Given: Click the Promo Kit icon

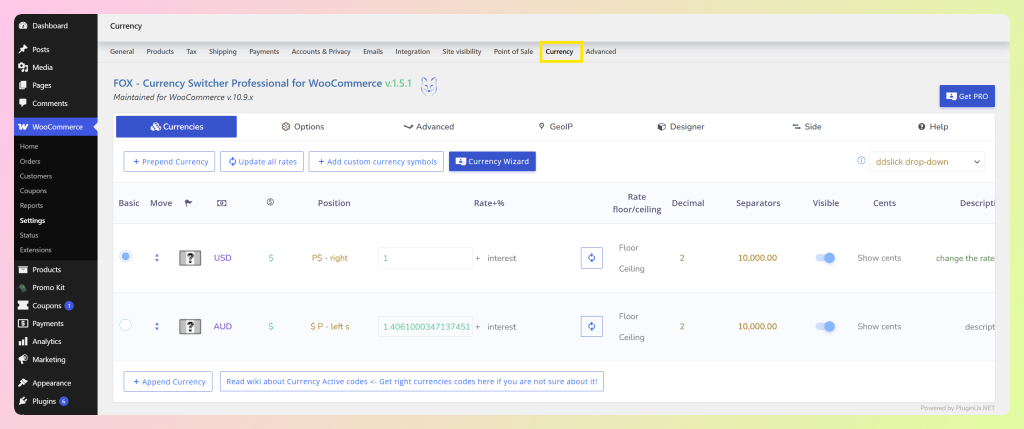Looking at the screenshot, I should coord(24,287).
